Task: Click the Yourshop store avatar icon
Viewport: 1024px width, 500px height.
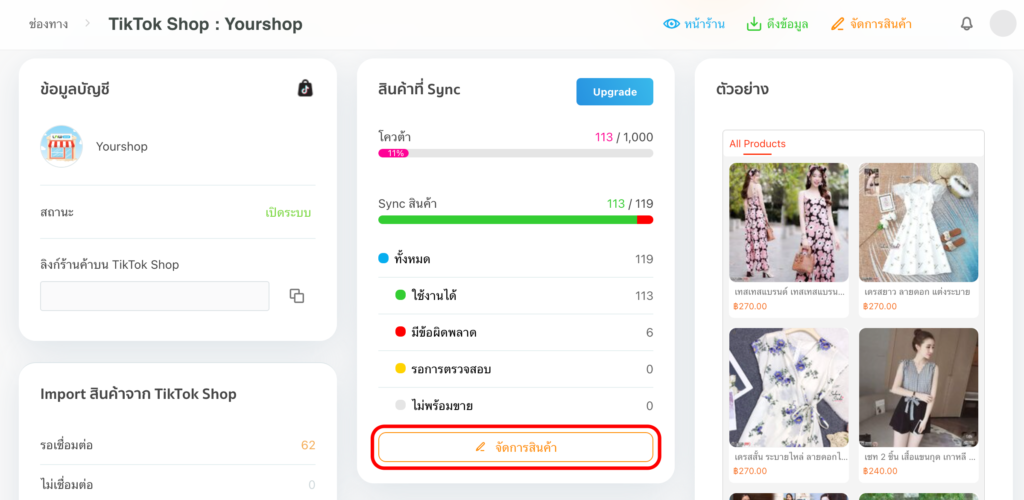Action: tap(61, 146)
